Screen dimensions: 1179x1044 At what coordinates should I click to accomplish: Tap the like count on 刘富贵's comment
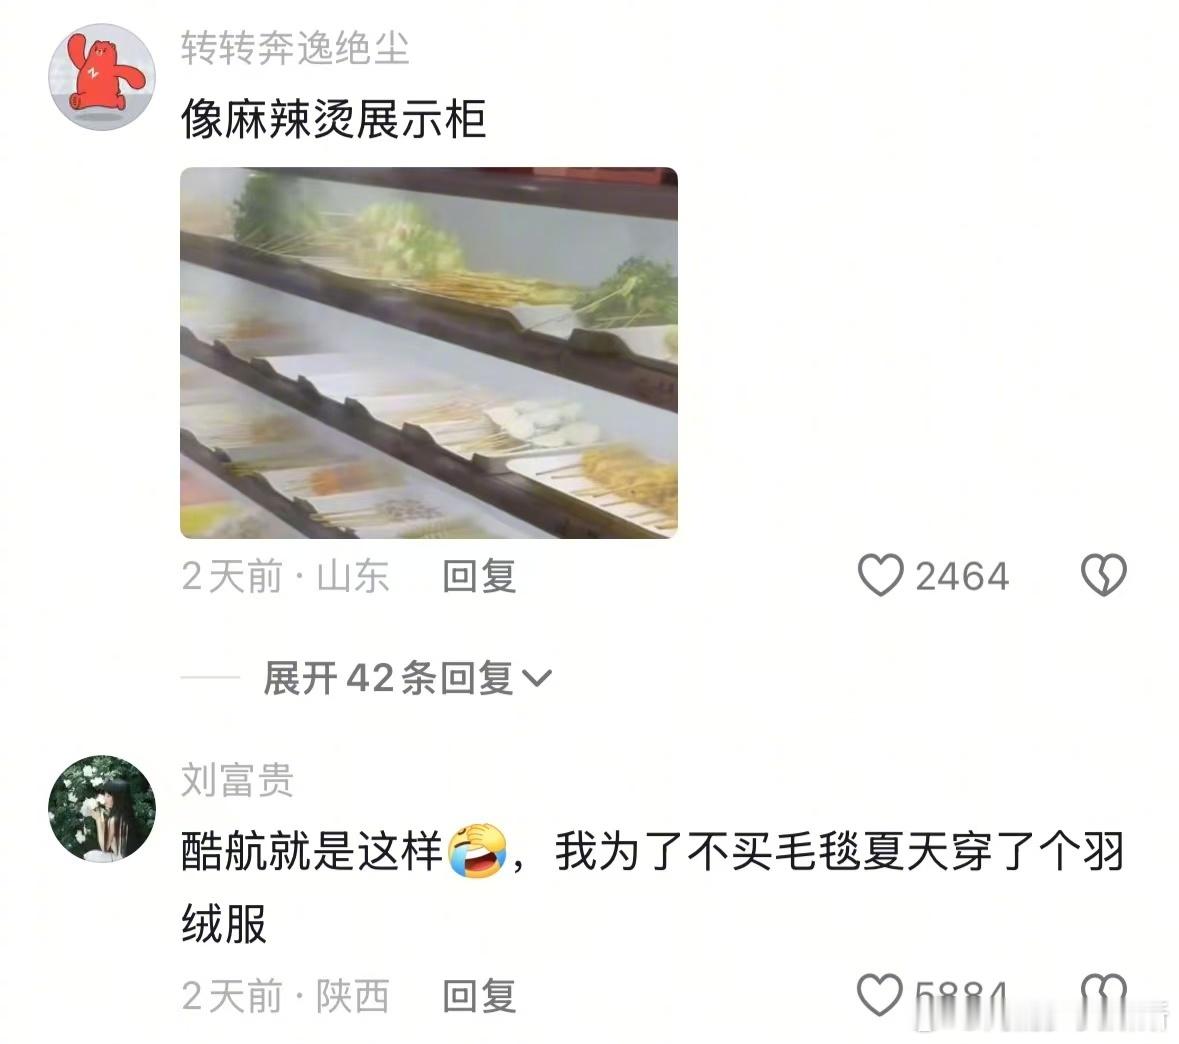coord(961,997)
